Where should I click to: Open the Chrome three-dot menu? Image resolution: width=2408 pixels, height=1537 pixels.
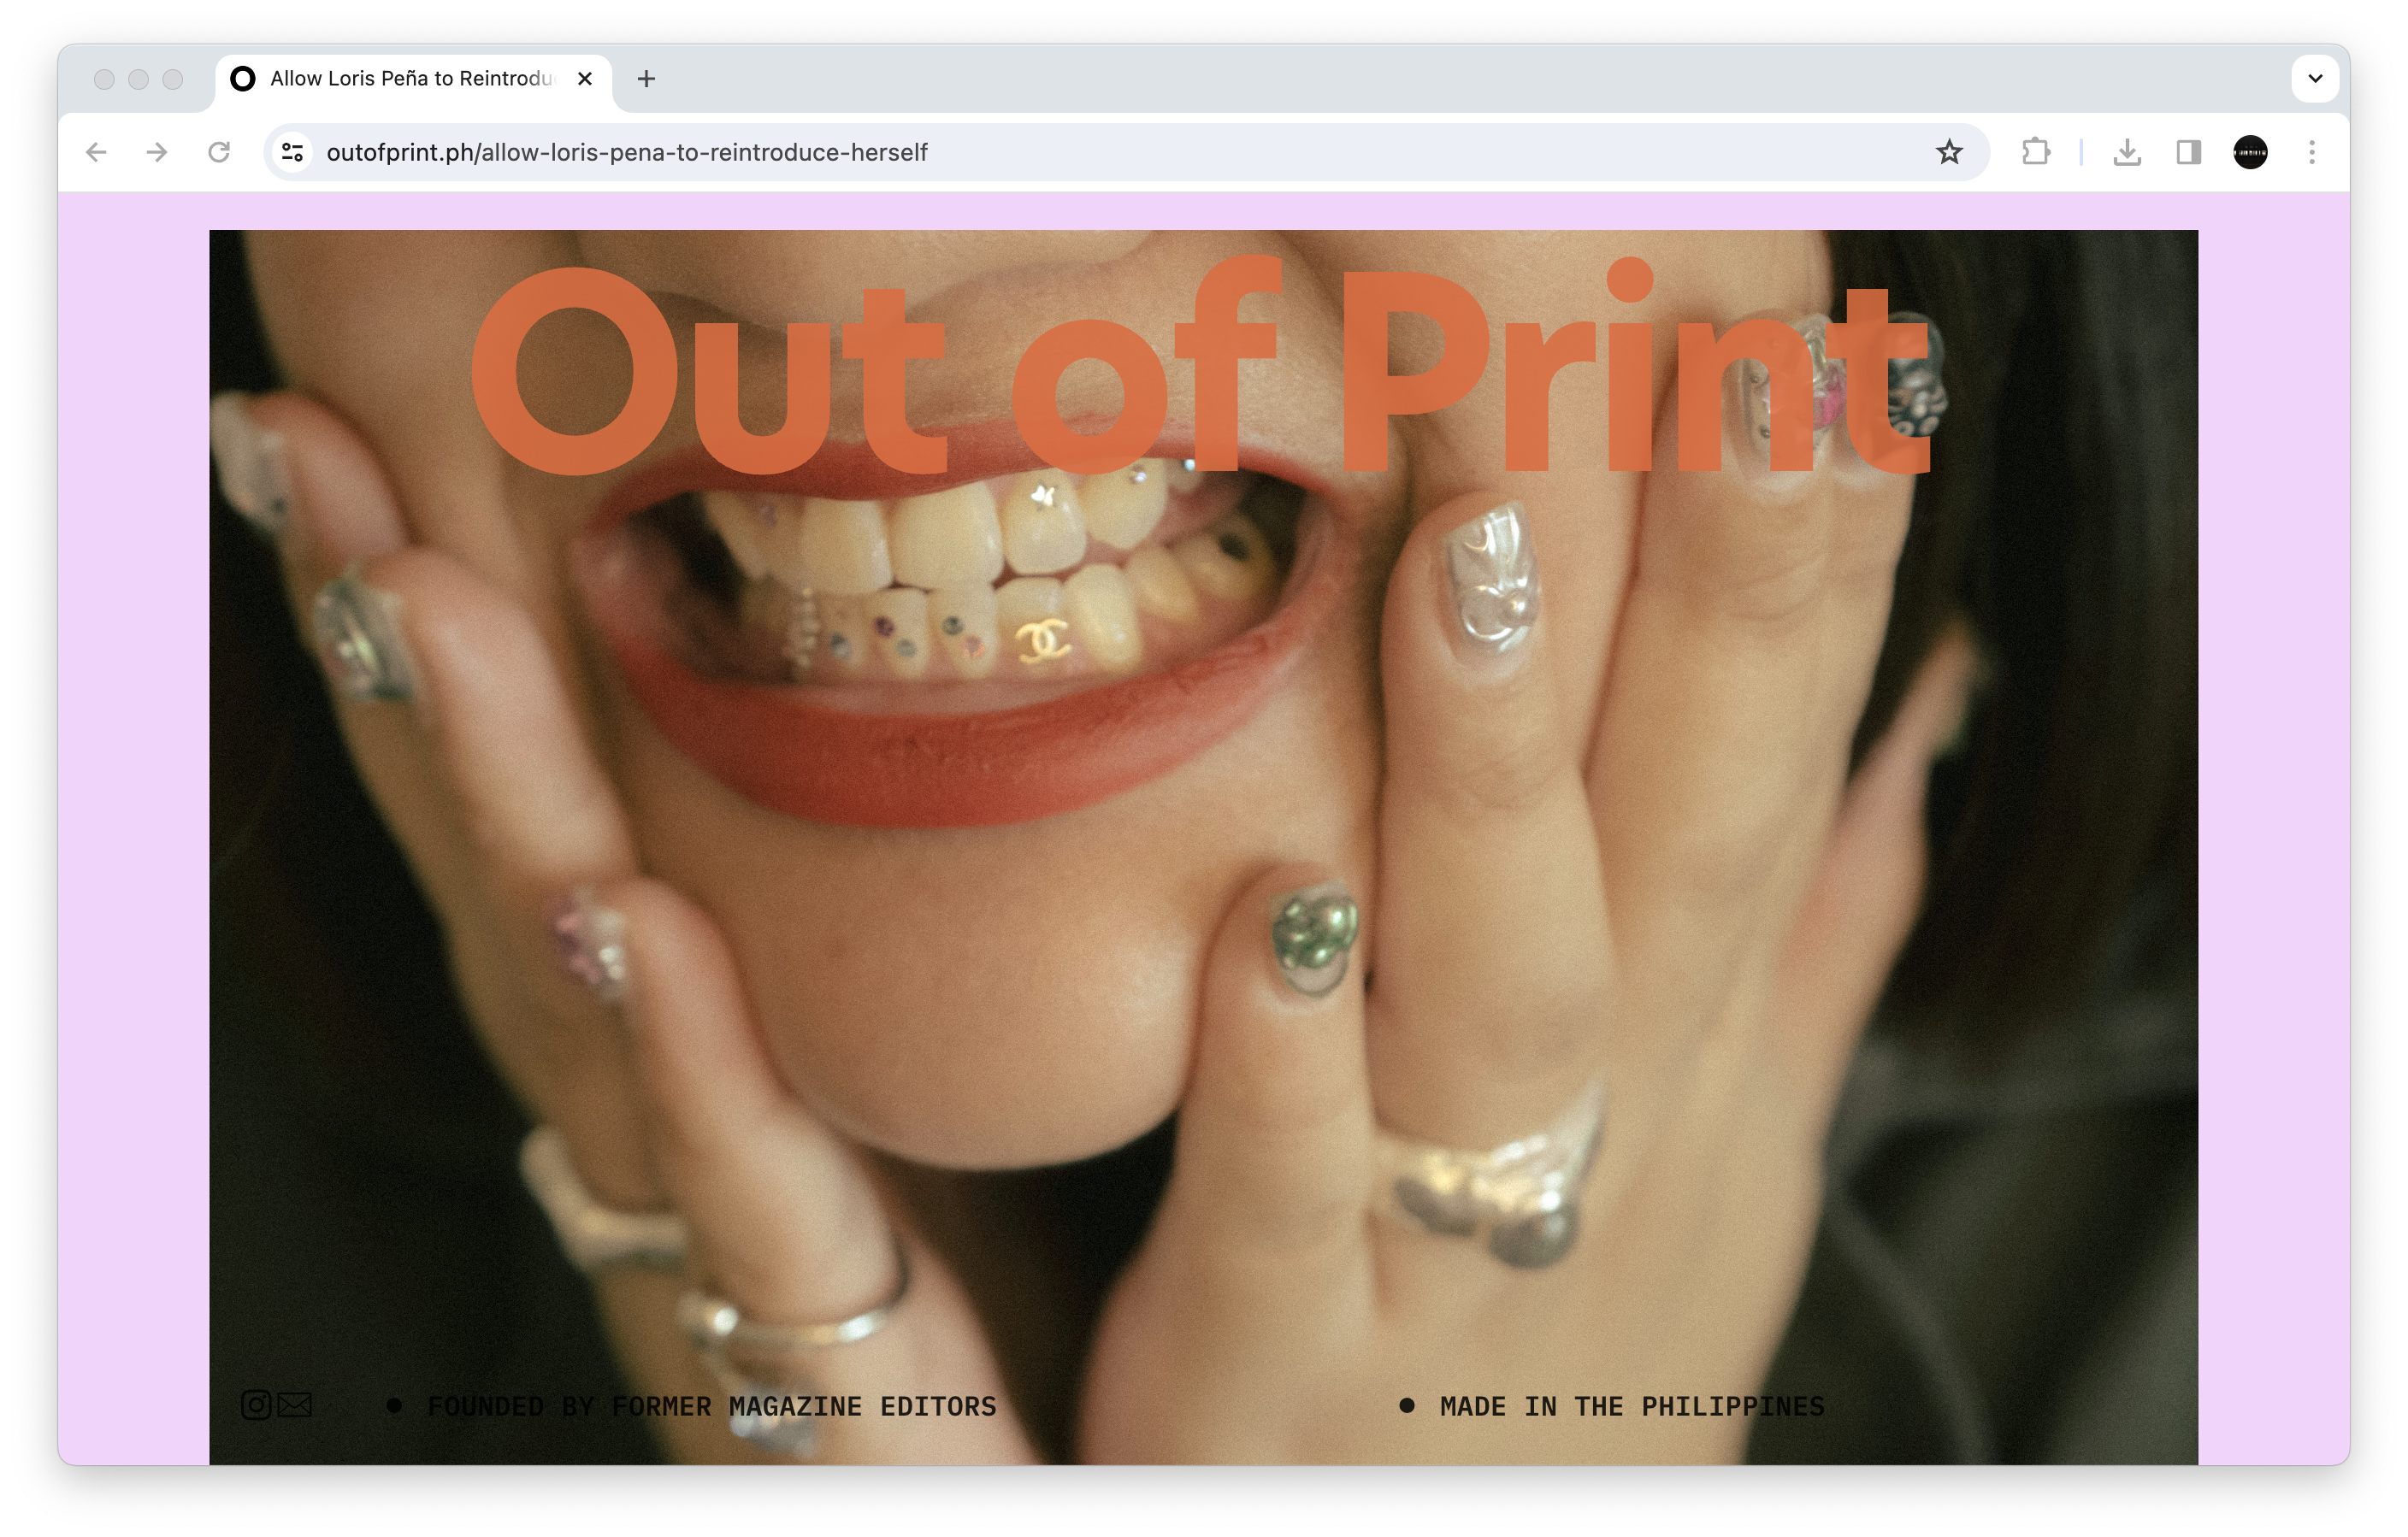(x=2311, y=152)
